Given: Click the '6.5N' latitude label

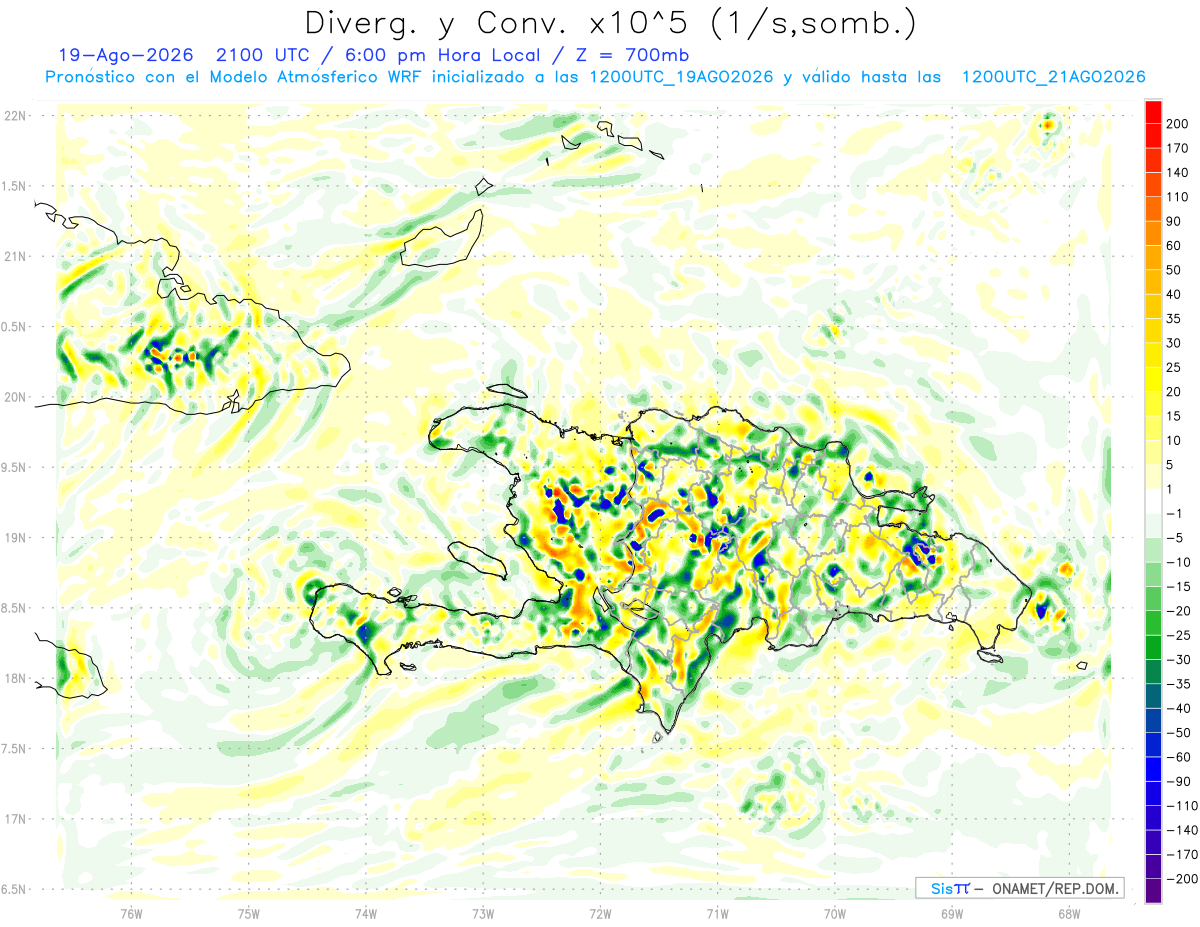Looking at the screenshot, I should pyautogui.click(x=14, y=889).
